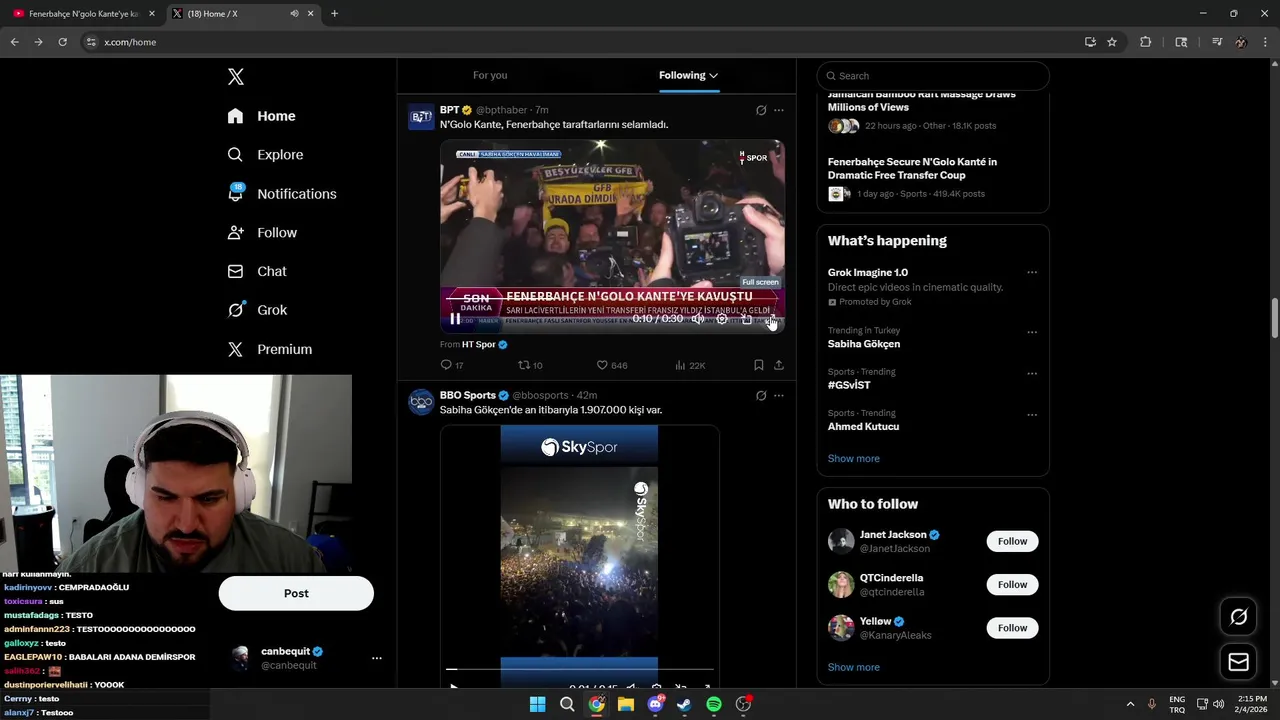Show hidden system tray icons

[x=1130, y=704]
